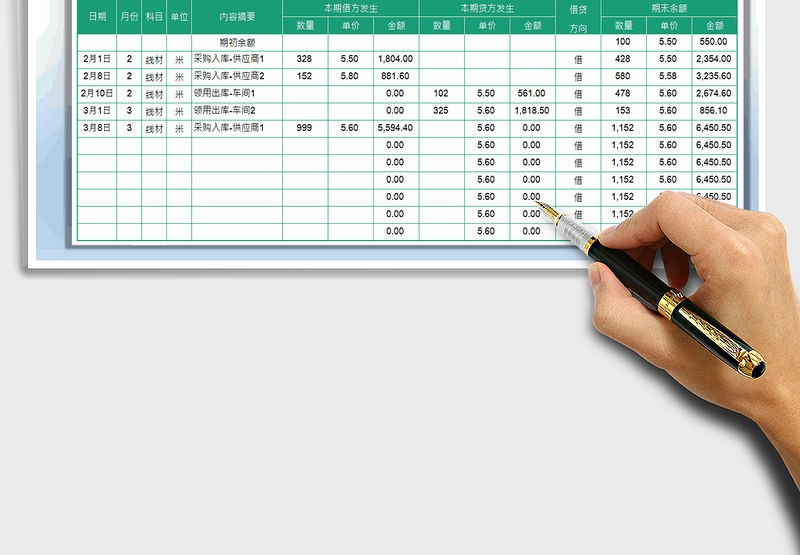The height and width of the screenshot is (555, 800).
Task: Select the 本期借方发生 header
Action: tap(350, 8)
